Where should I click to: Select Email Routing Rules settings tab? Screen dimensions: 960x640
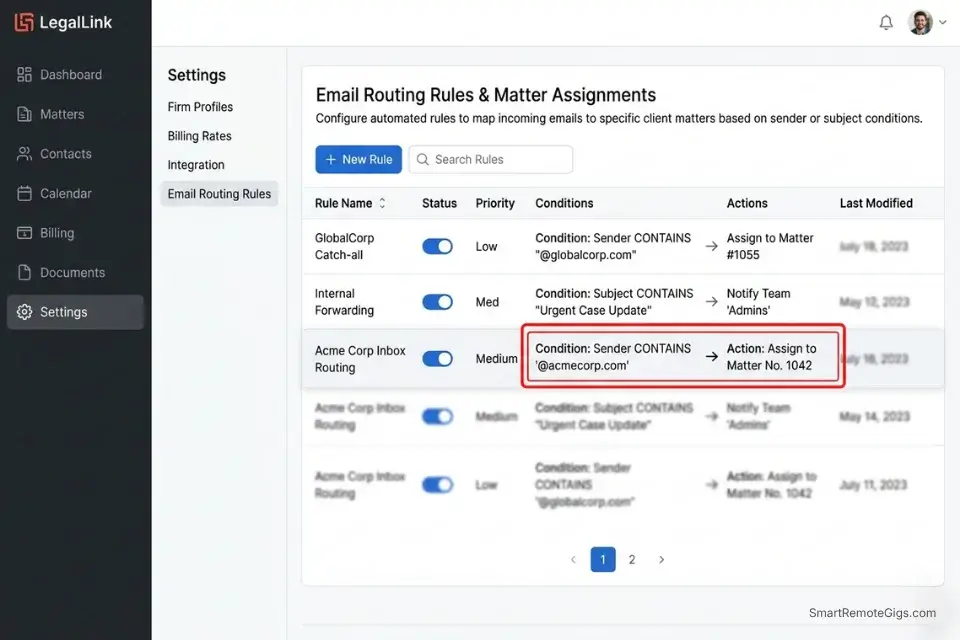point(219,194)
